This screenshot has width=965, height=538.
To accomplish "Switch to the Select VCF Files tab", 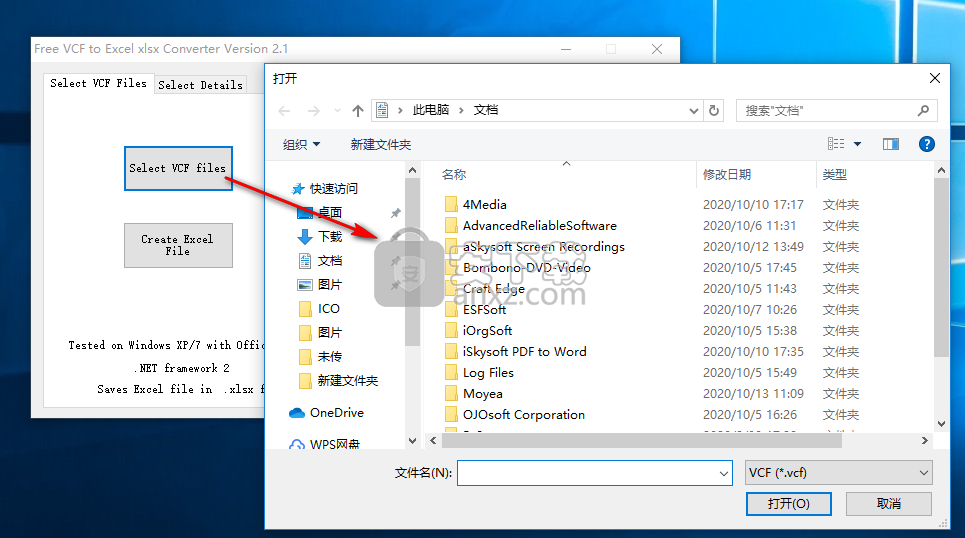I will click(x=98, y=83).
